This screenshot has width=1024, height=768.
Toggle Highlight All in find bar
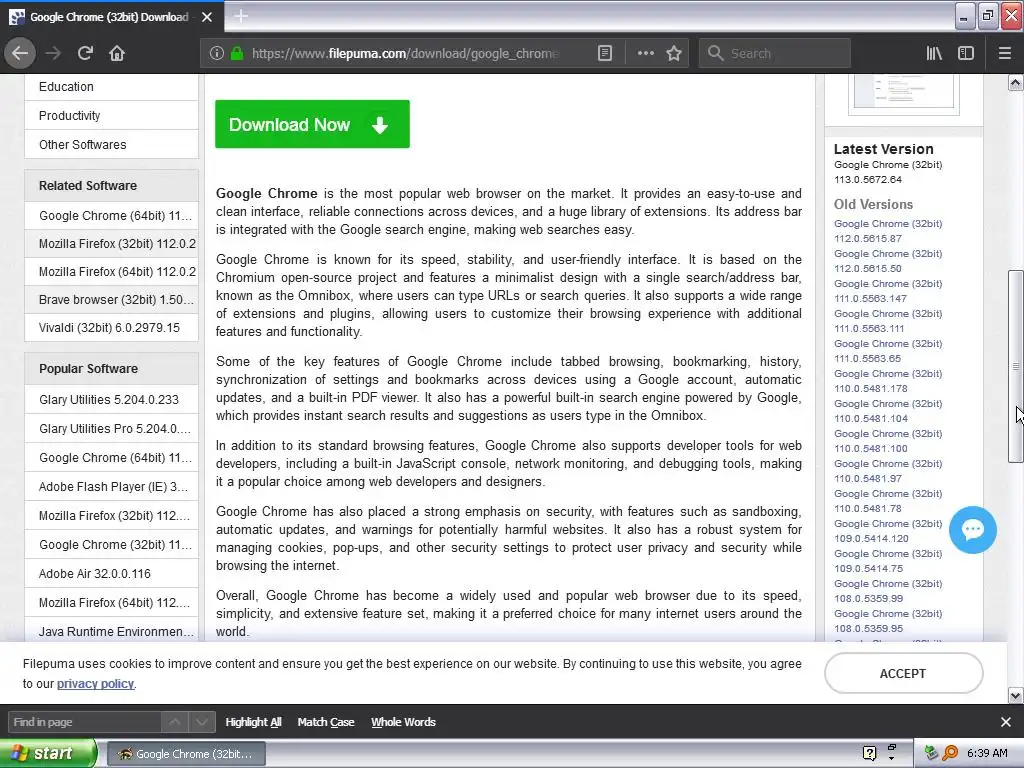253,722
